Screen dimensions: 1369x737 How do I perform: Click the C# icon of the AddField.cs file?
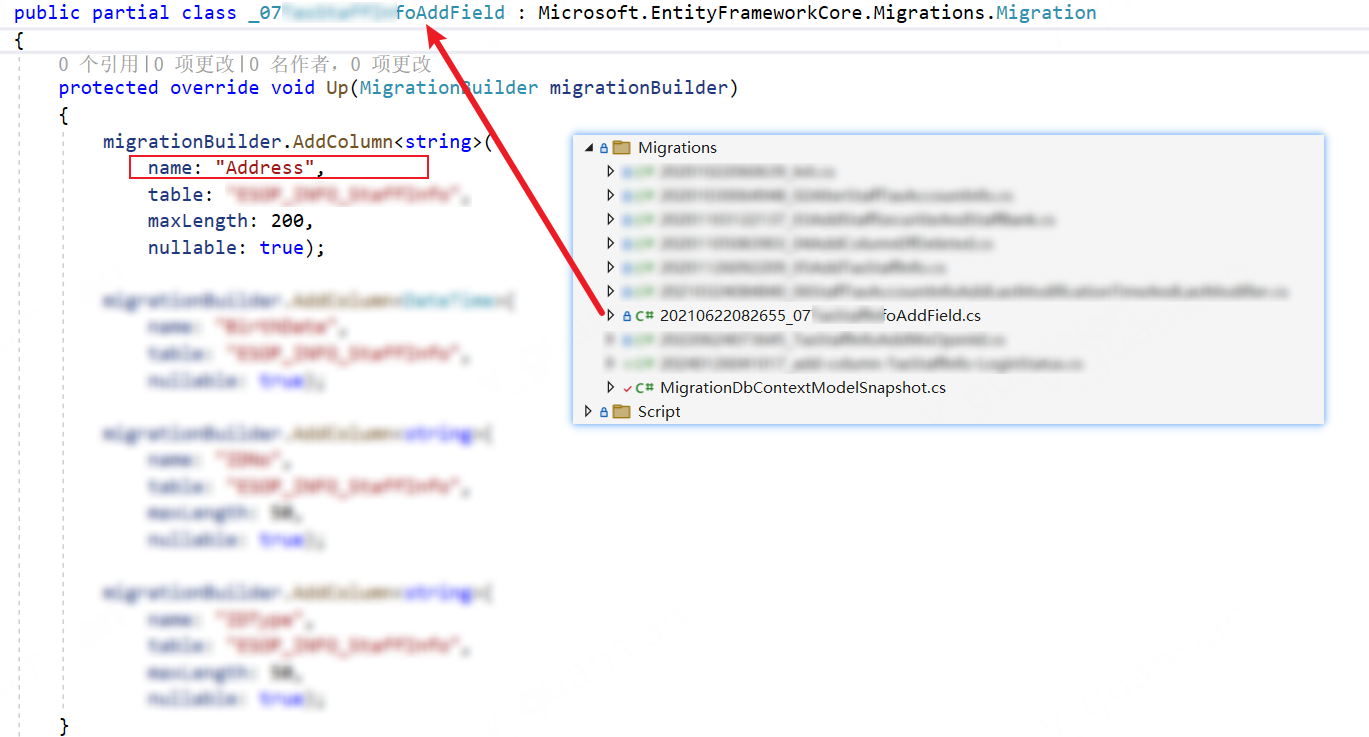[644, 316]
